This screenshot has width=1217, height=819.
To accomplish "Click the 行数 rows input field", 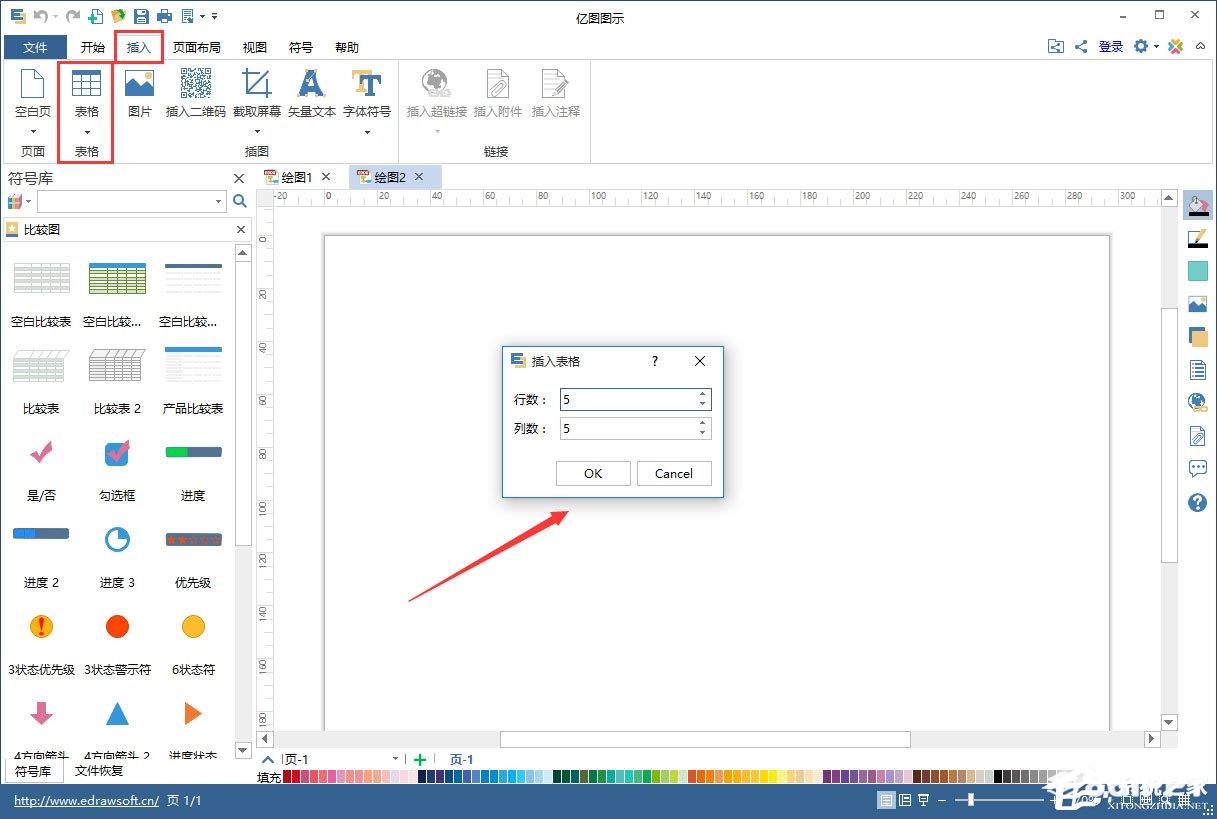I will [635, 399].
